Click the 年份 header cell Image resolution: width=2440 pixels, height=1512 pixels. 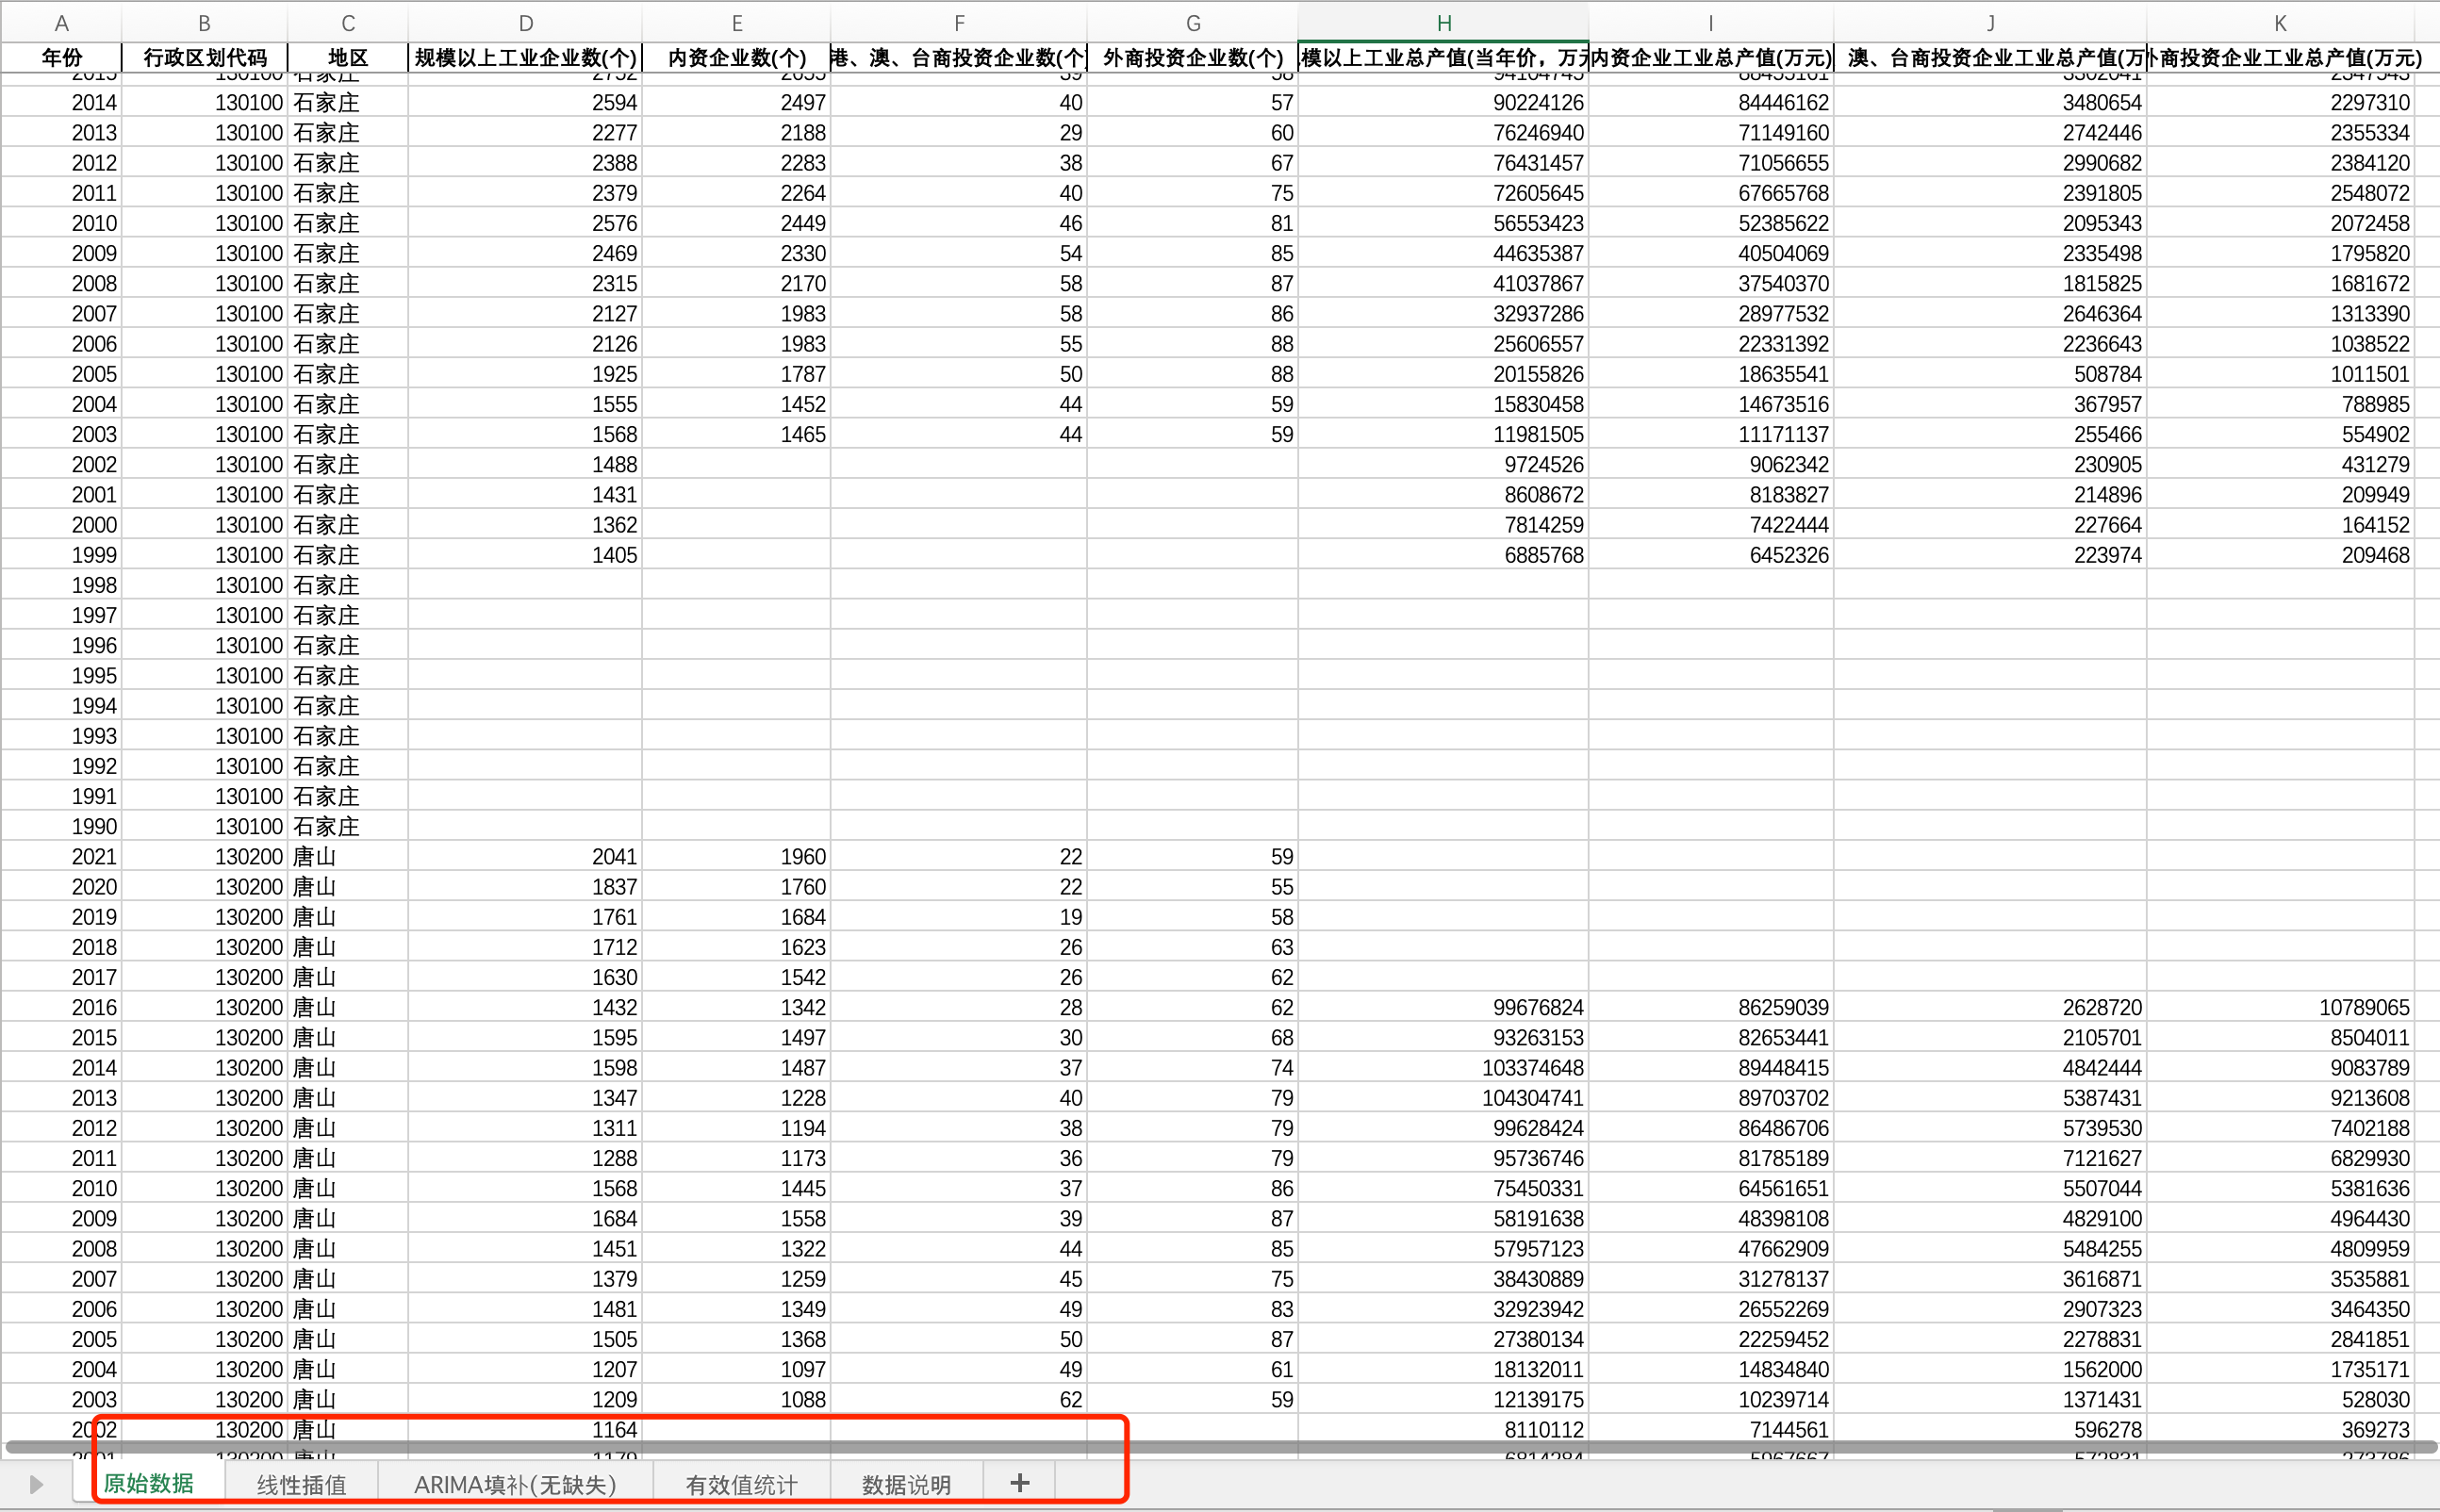pyautogui.click(x=61, y=58)
